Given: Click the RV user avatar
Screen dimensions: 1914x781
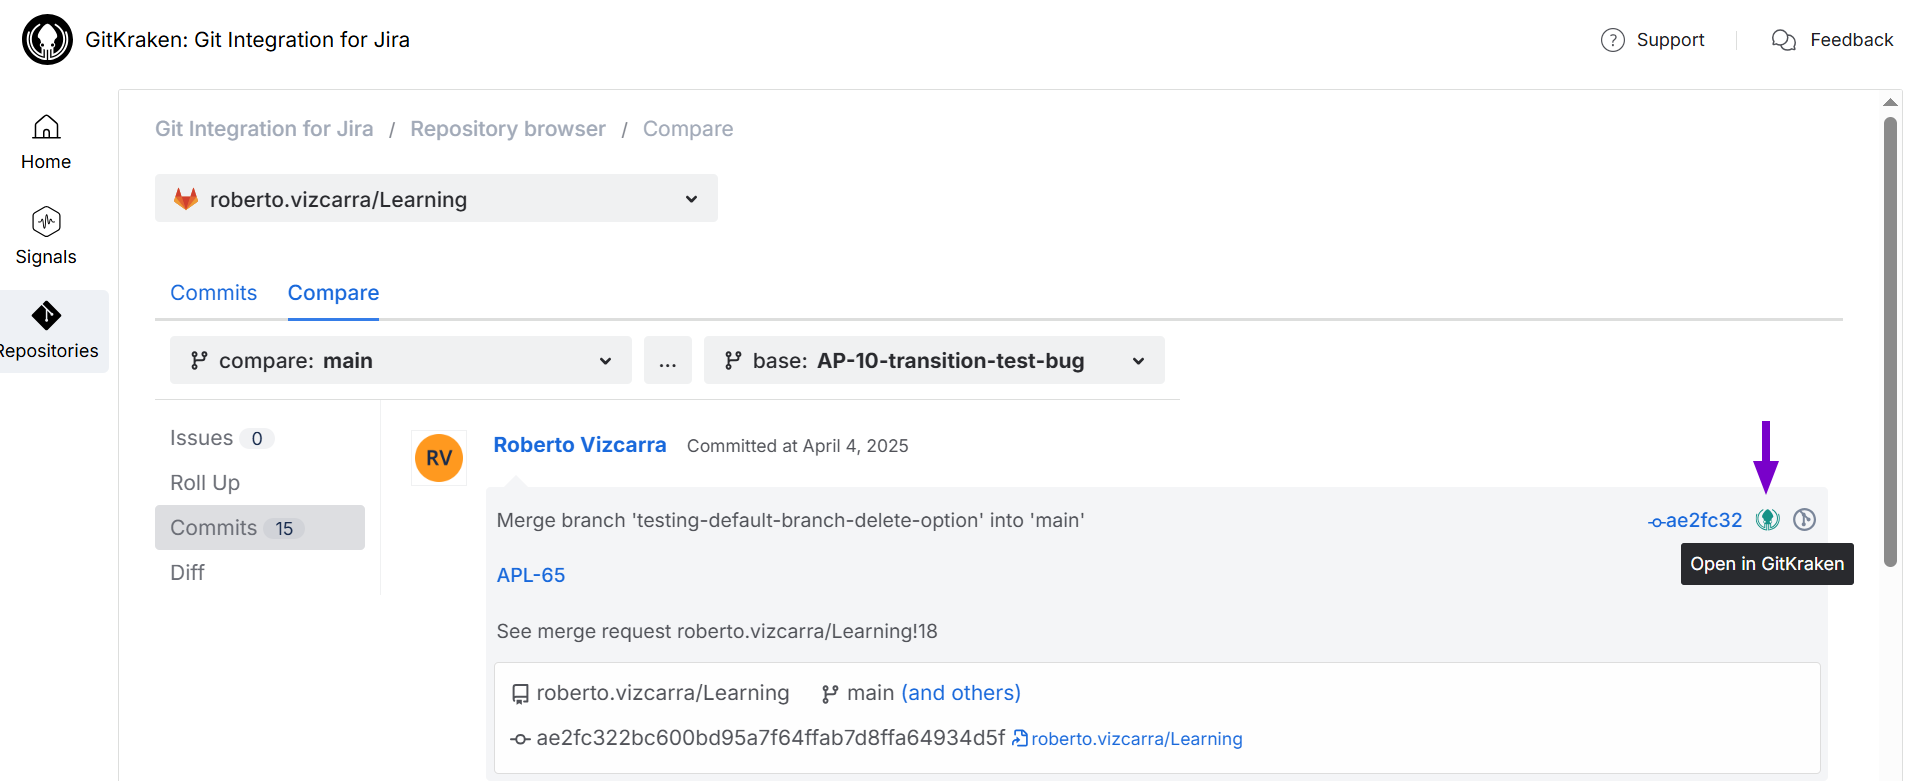Looking at the screenshot, I should [x=439, y=458].
